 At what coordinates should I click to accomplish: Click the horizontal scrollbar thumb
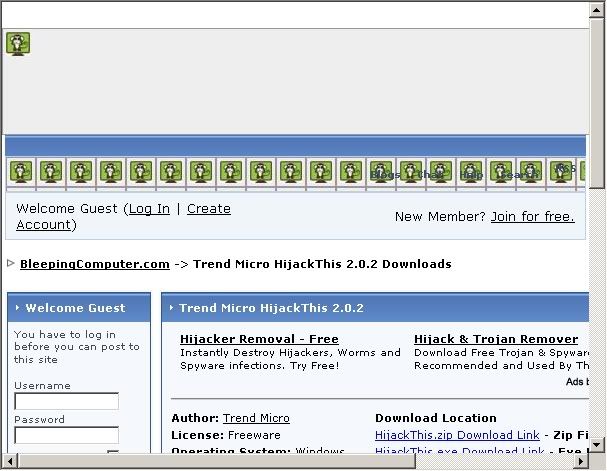pyautogui.click(x=216, y=461)
